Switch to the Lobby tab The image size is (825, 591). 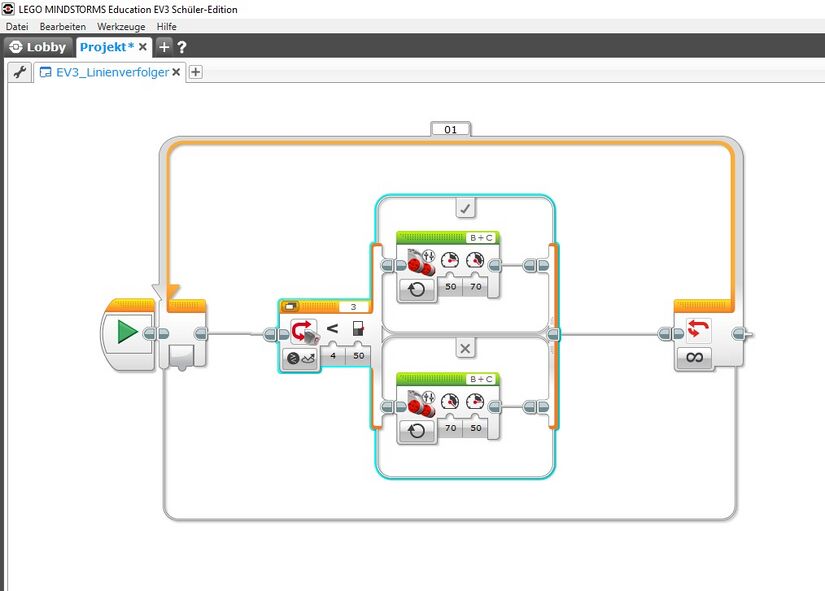[38, 47]
